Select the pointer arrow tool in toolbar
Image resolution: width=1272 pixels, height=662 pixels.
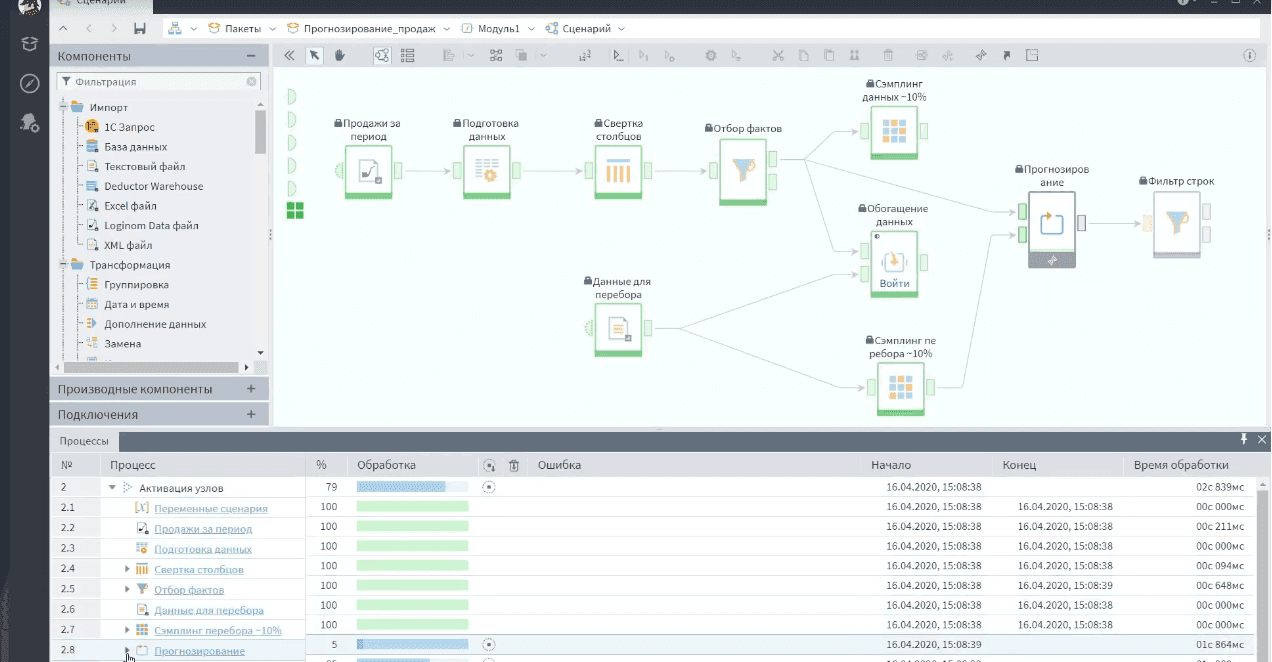tap(315, 56)
